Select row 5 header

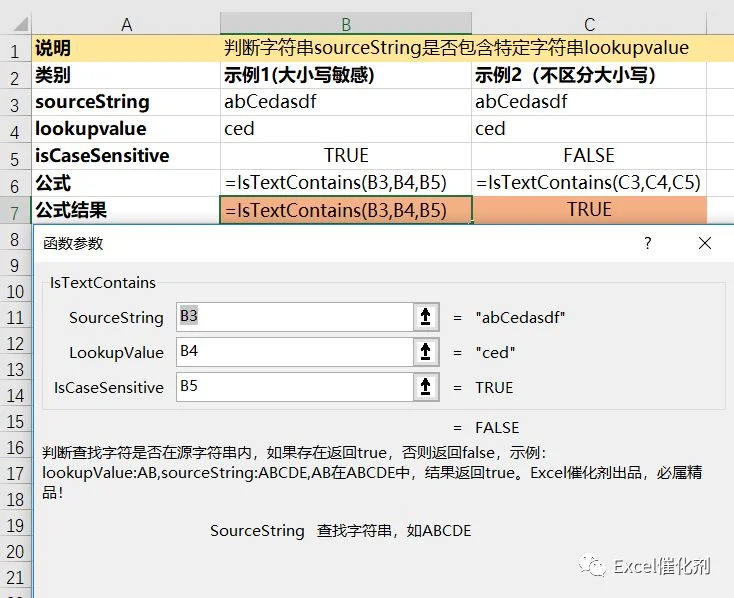click(x=15, y=158)
